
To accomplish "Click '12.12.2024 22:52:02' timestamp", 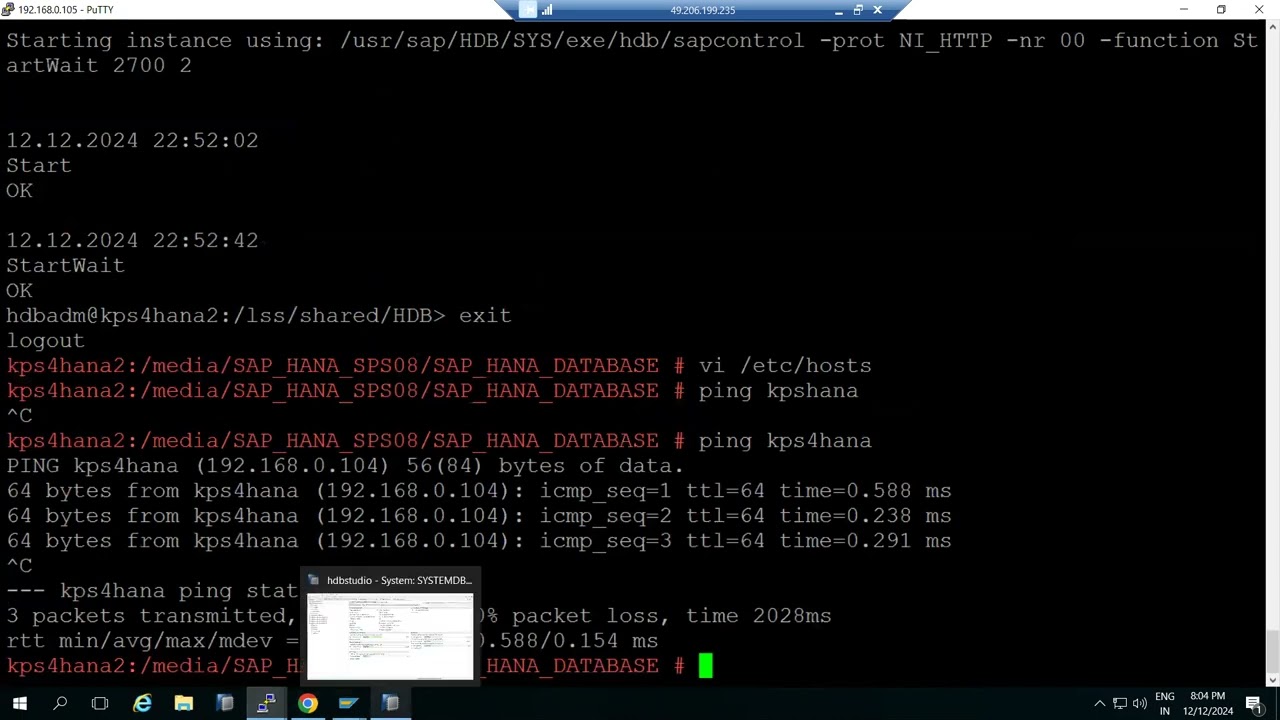I will [132, 141].
